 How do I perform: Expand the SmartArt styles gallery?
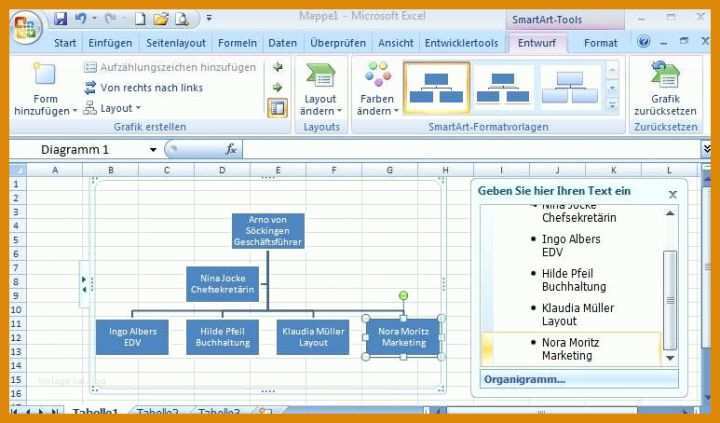(x=612, y=106)
